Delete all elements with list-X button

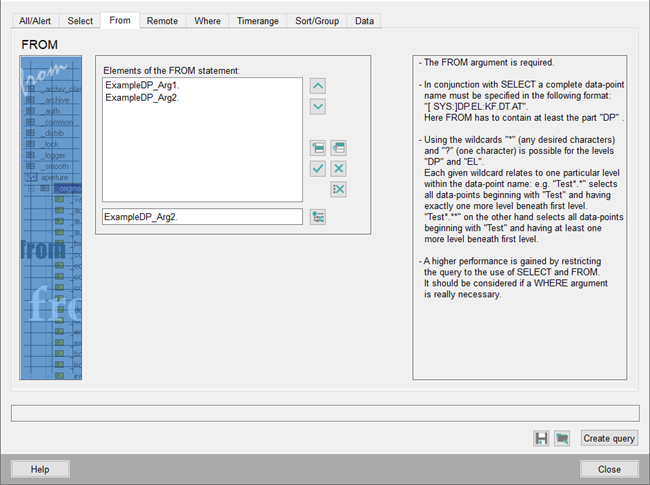click(338, 189)
